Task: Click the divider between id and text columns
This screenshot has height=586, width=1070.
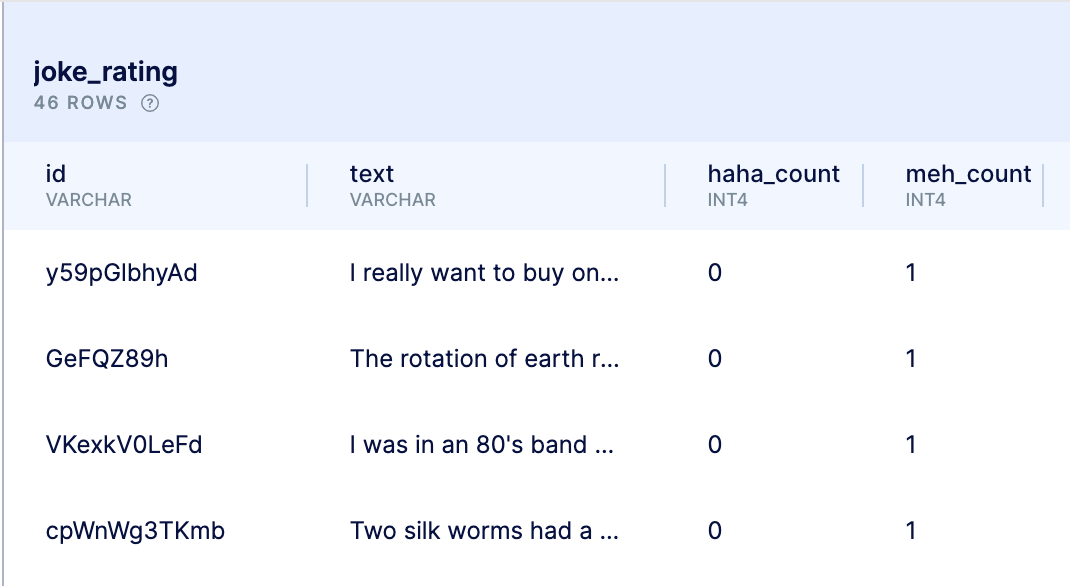Action: pos(307,185)
